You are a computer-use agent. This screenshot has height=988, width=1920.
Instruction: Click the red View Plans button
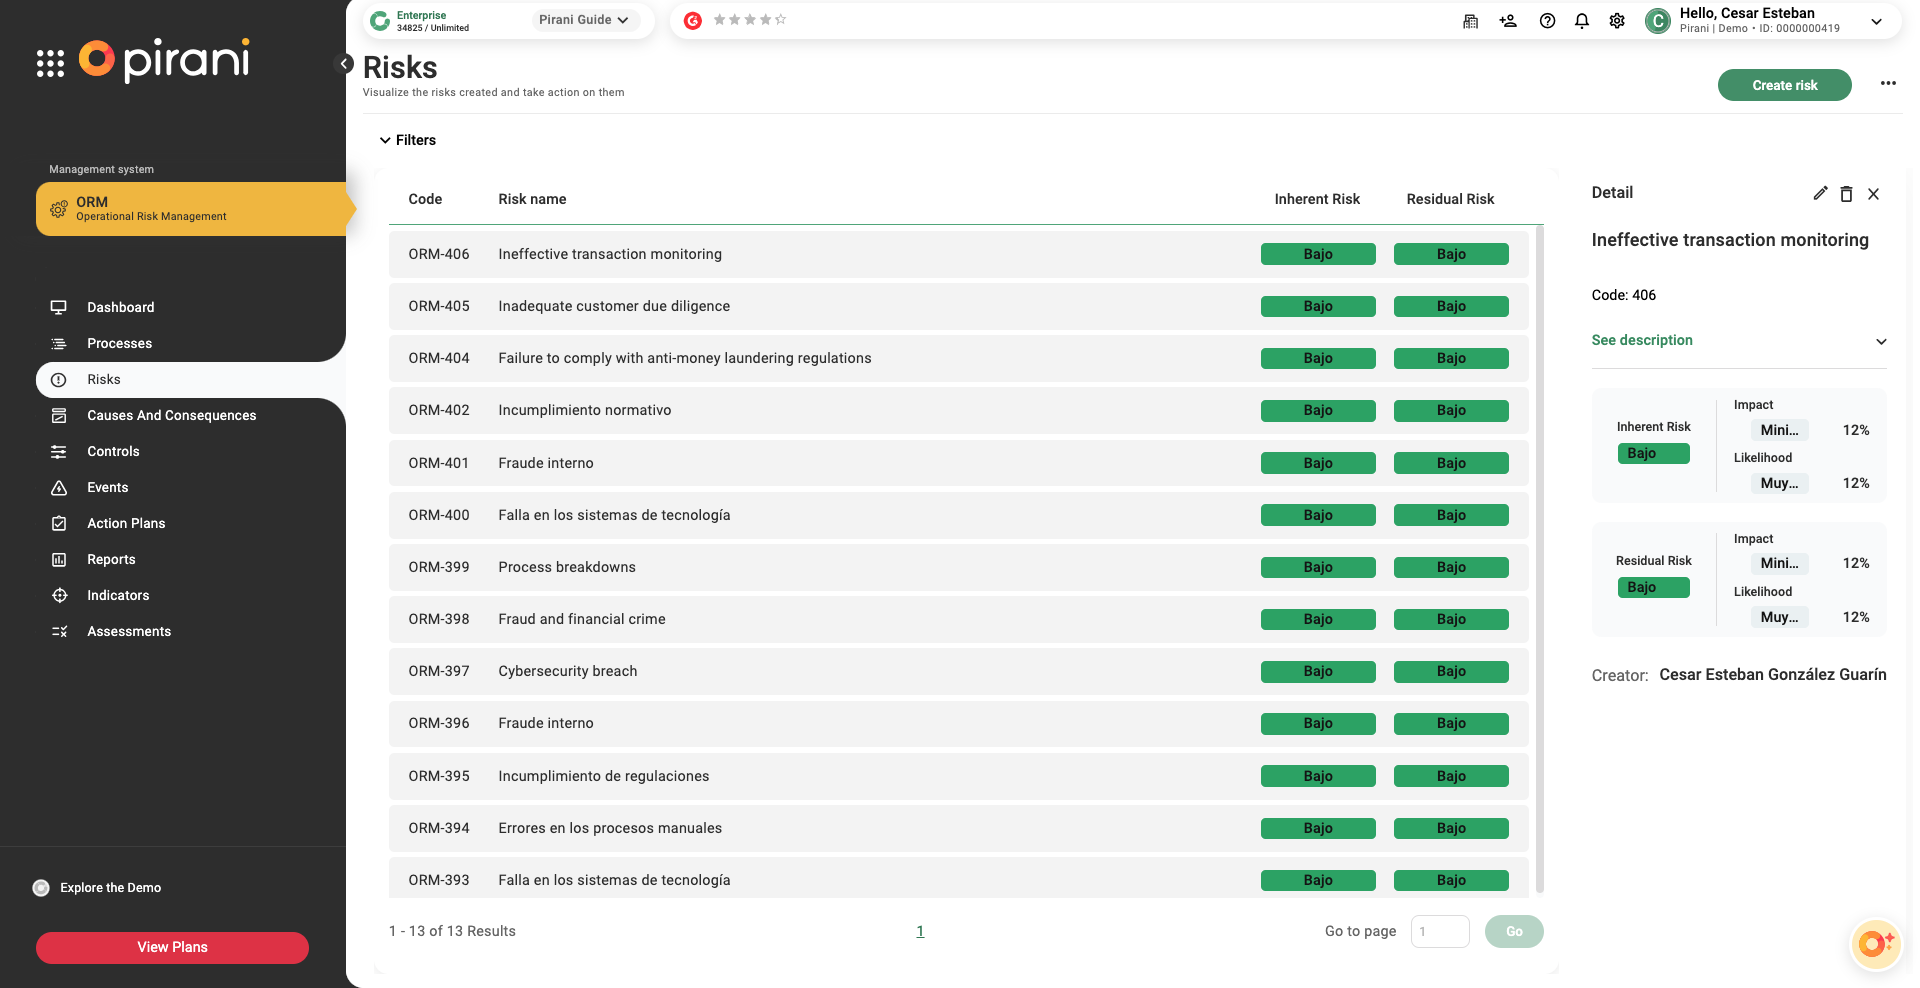tap(172, 947)
